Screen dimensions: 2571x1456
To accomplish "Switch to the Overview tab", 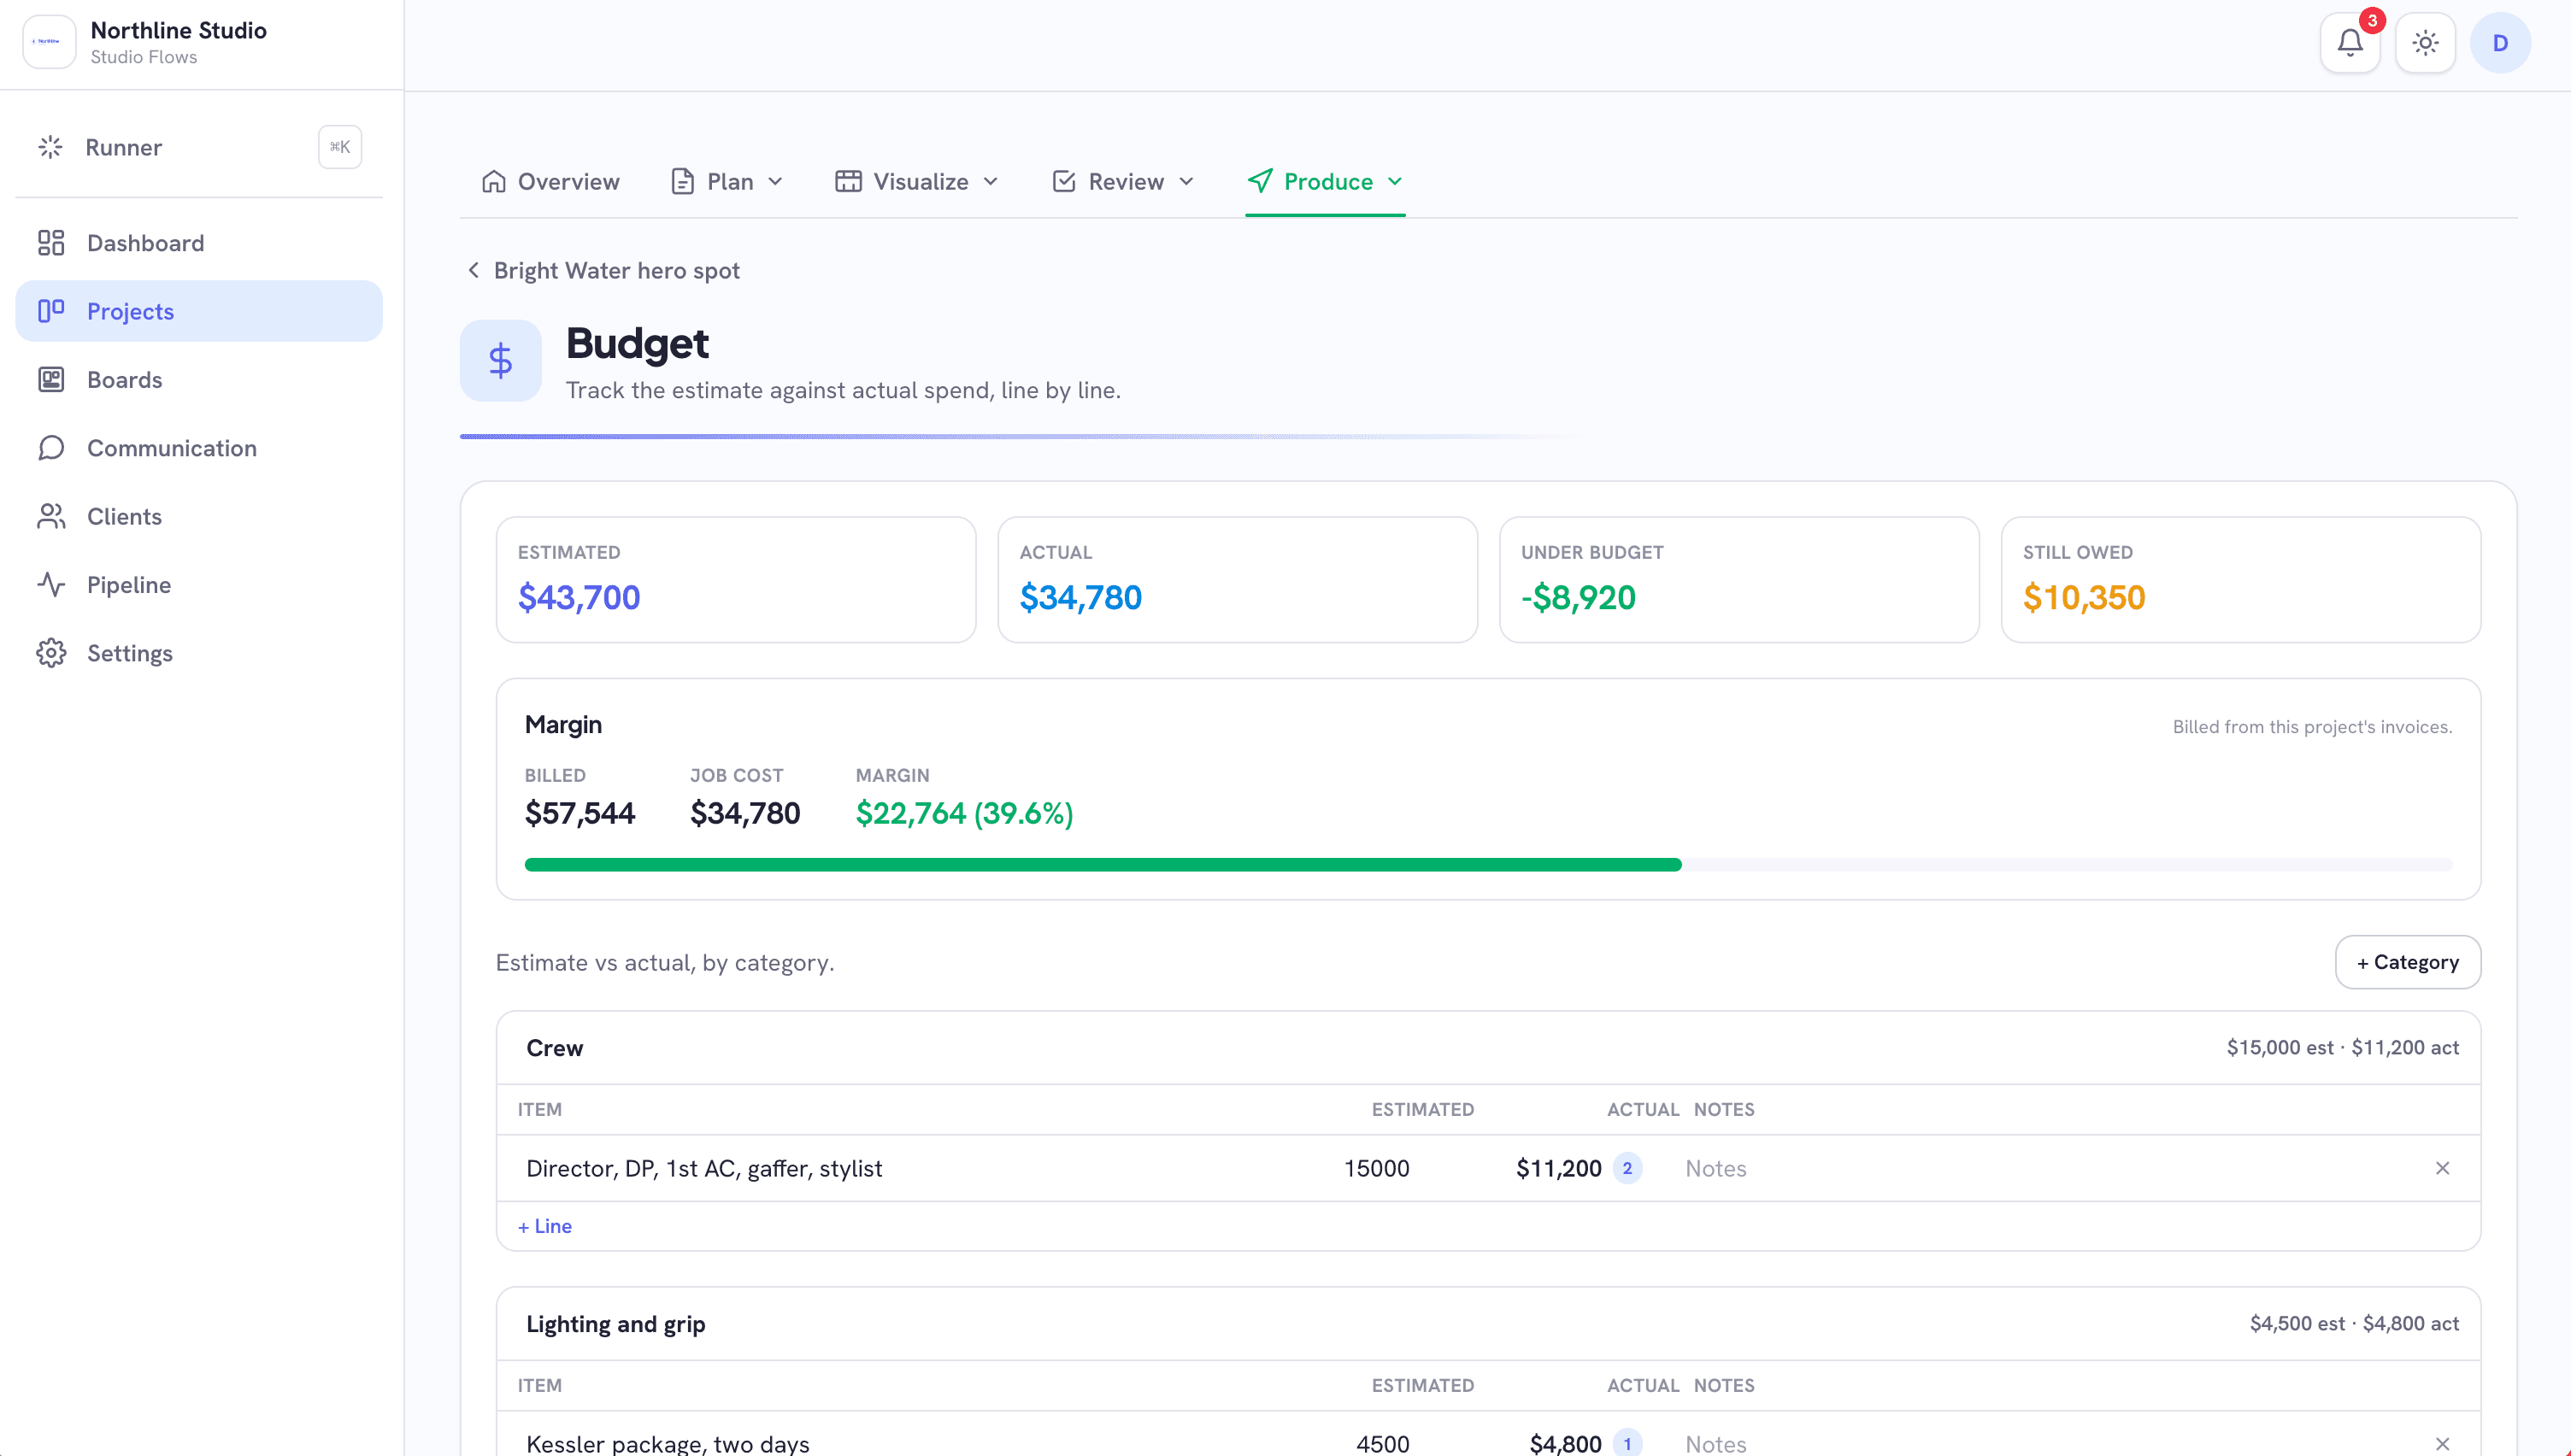I will click(x=550, y=182).
